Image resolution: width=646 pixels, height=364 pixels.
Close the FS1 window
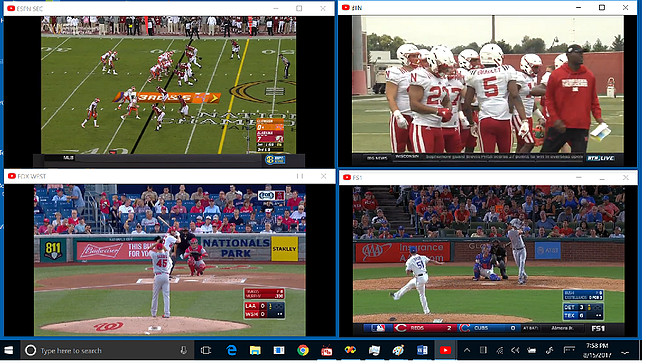click(625, 177)
